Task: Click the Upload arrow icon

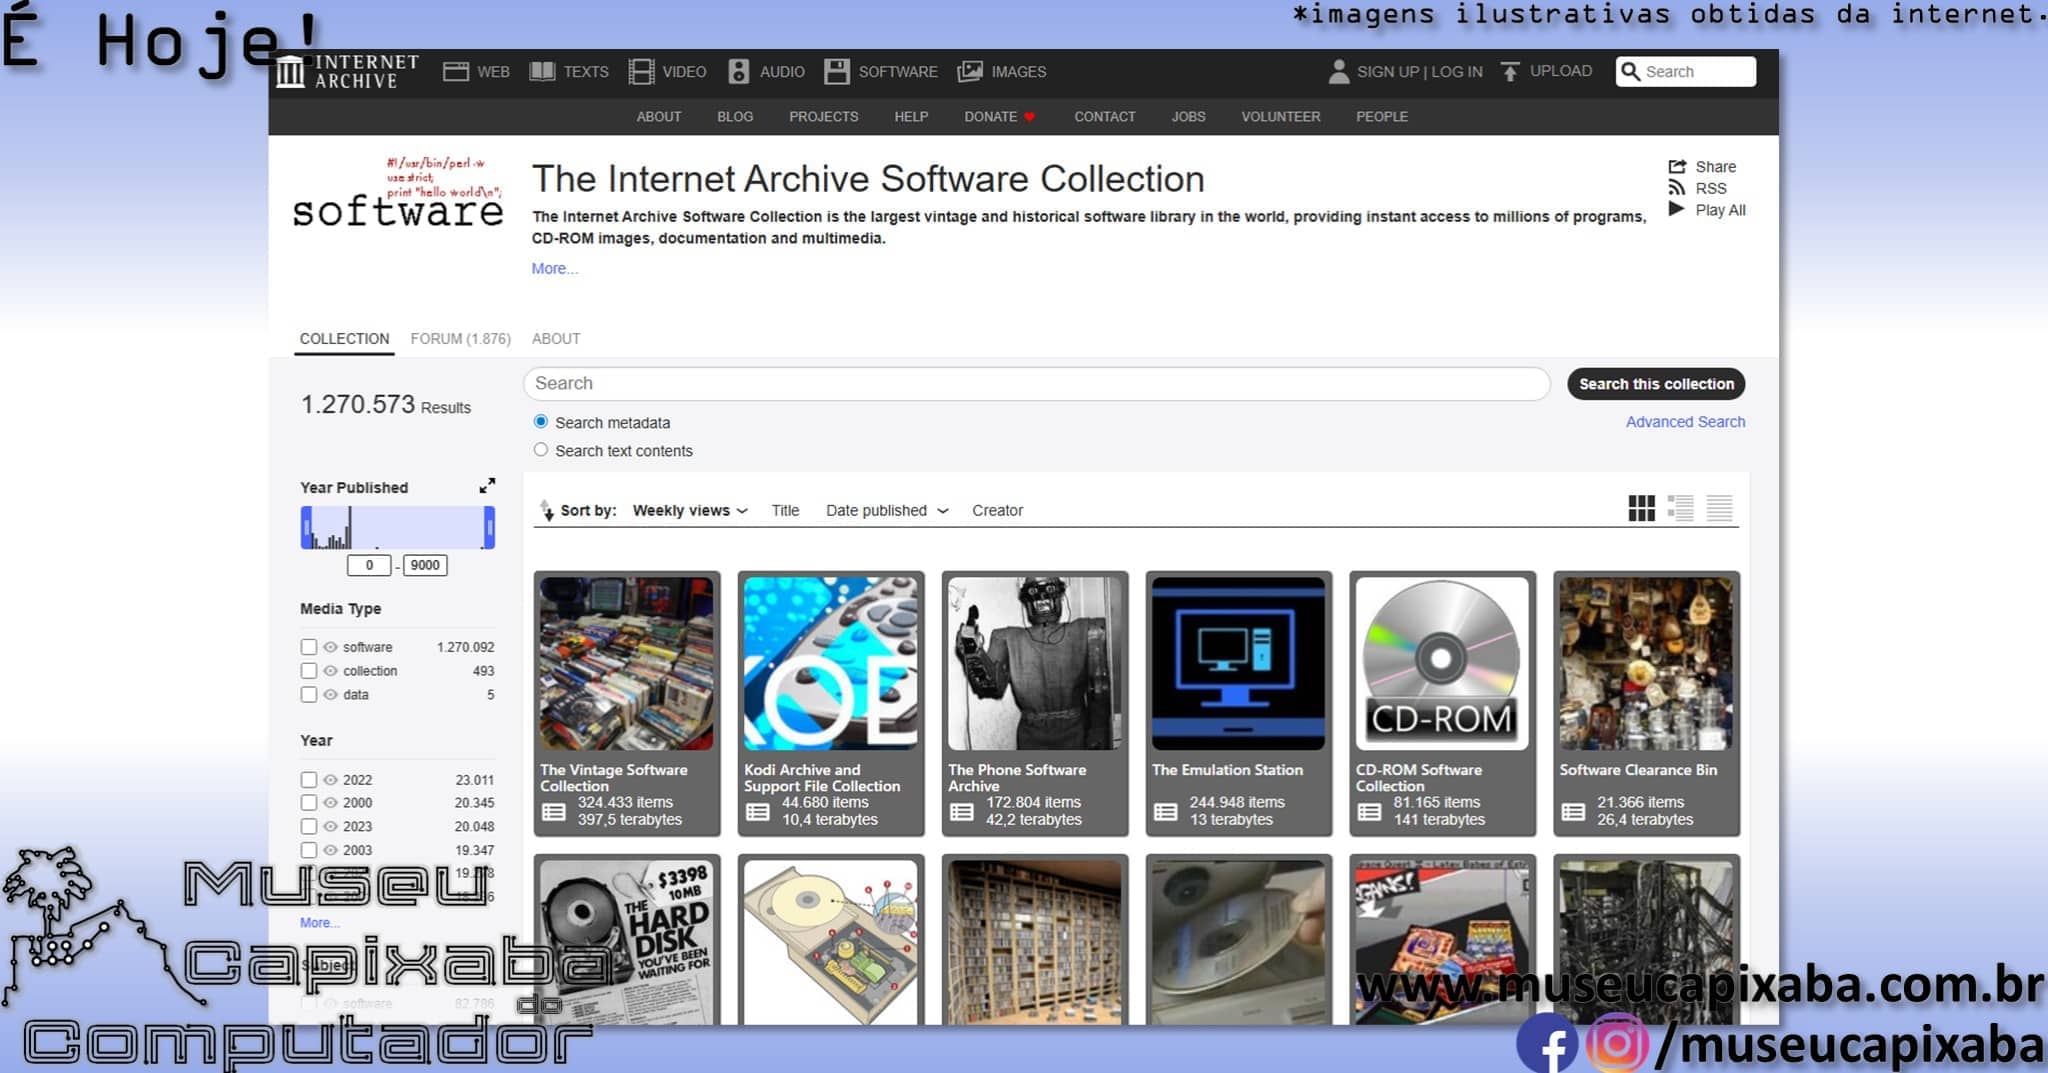Action: click(x=1510, y=72)
